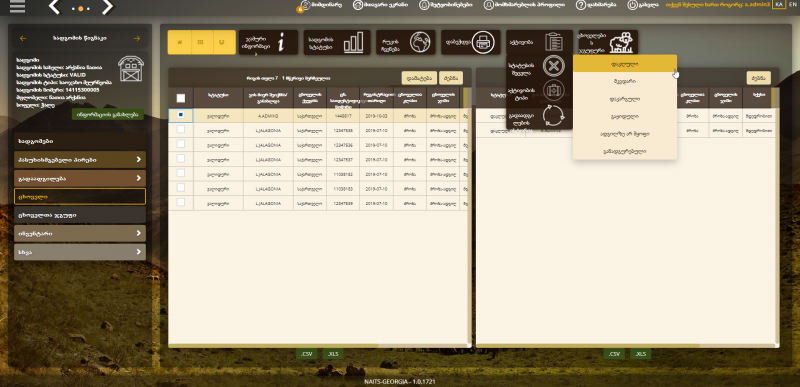This screenshot has width=800, height=387.
Task: Export right table as .XLS
Action: click(x=640, y=354)
